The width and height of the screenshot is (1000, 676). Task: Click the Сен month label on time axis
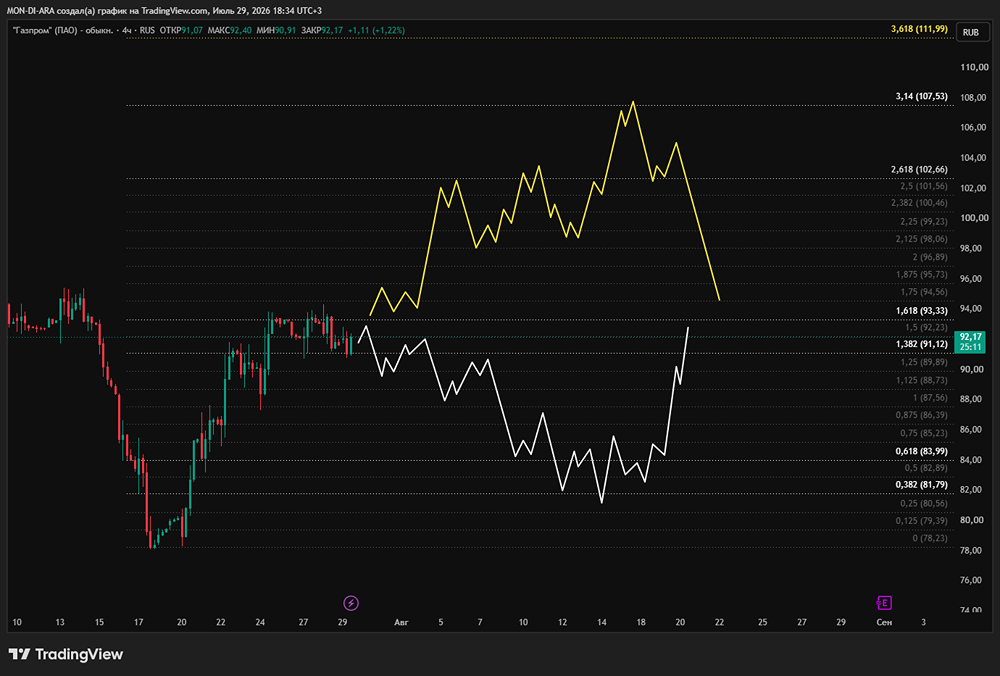tap(884, 622)
